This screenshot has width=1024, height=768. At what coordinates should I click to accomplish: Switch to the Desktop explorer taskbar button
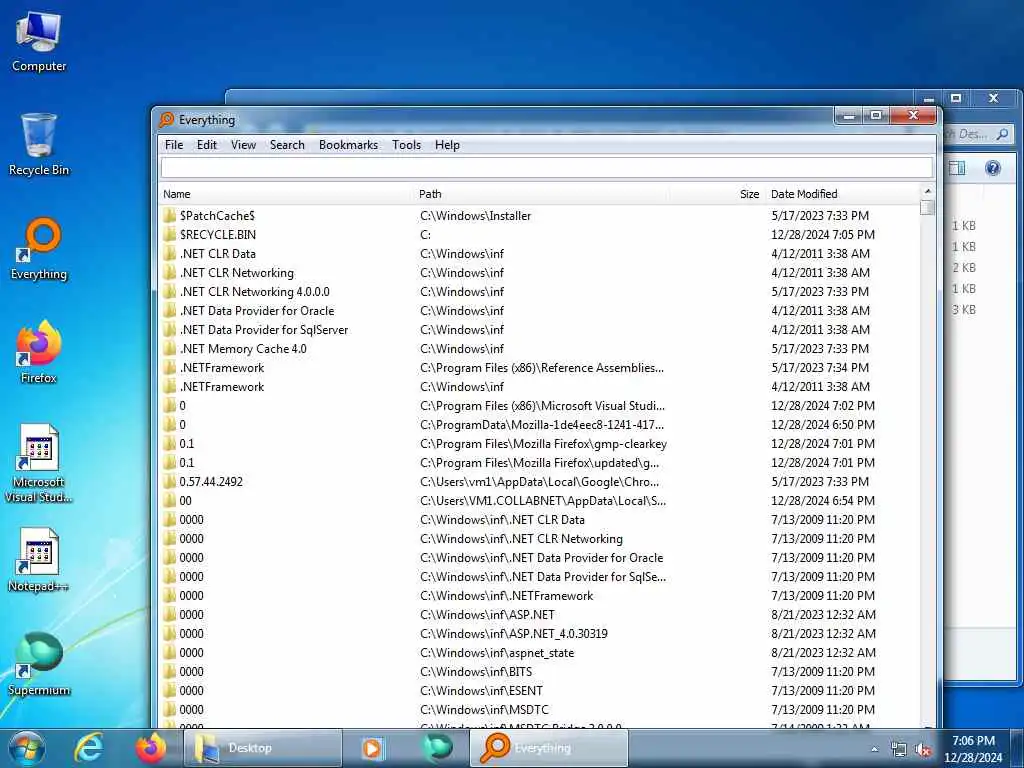[263, 748]
